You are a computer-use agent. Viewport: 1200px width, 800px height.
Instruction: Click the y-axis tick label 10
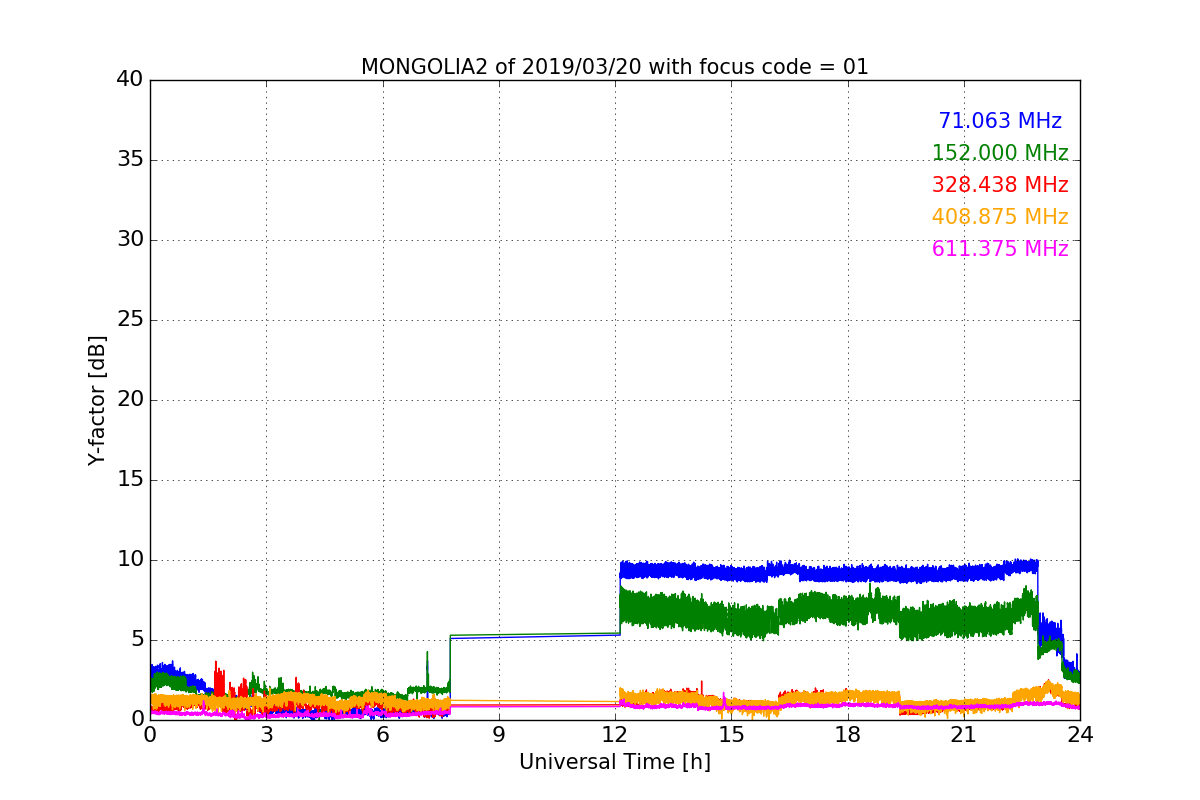coord(130,560)
